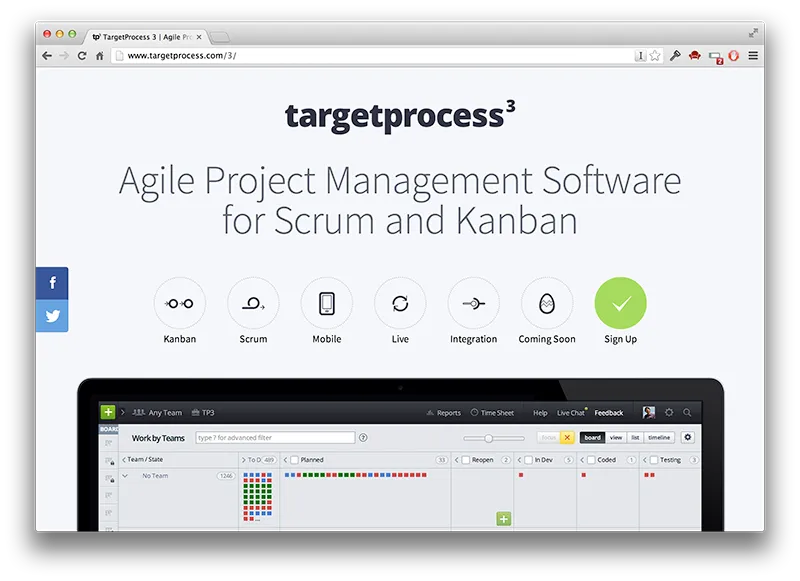Image resolution: width=800 pixels, height=581 pixels.
Task: Open Reports in the app header
Action: pos(443,413)
